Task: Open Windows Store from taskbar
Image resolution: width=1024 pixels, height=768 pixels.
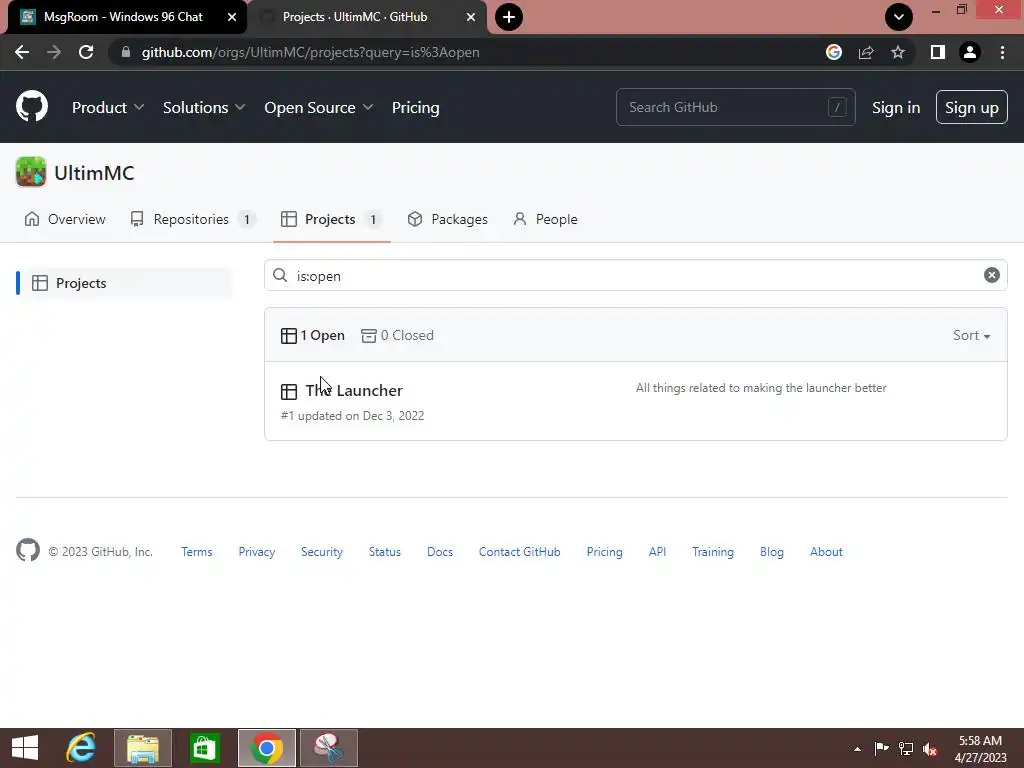Action: (x=204, y=748)
